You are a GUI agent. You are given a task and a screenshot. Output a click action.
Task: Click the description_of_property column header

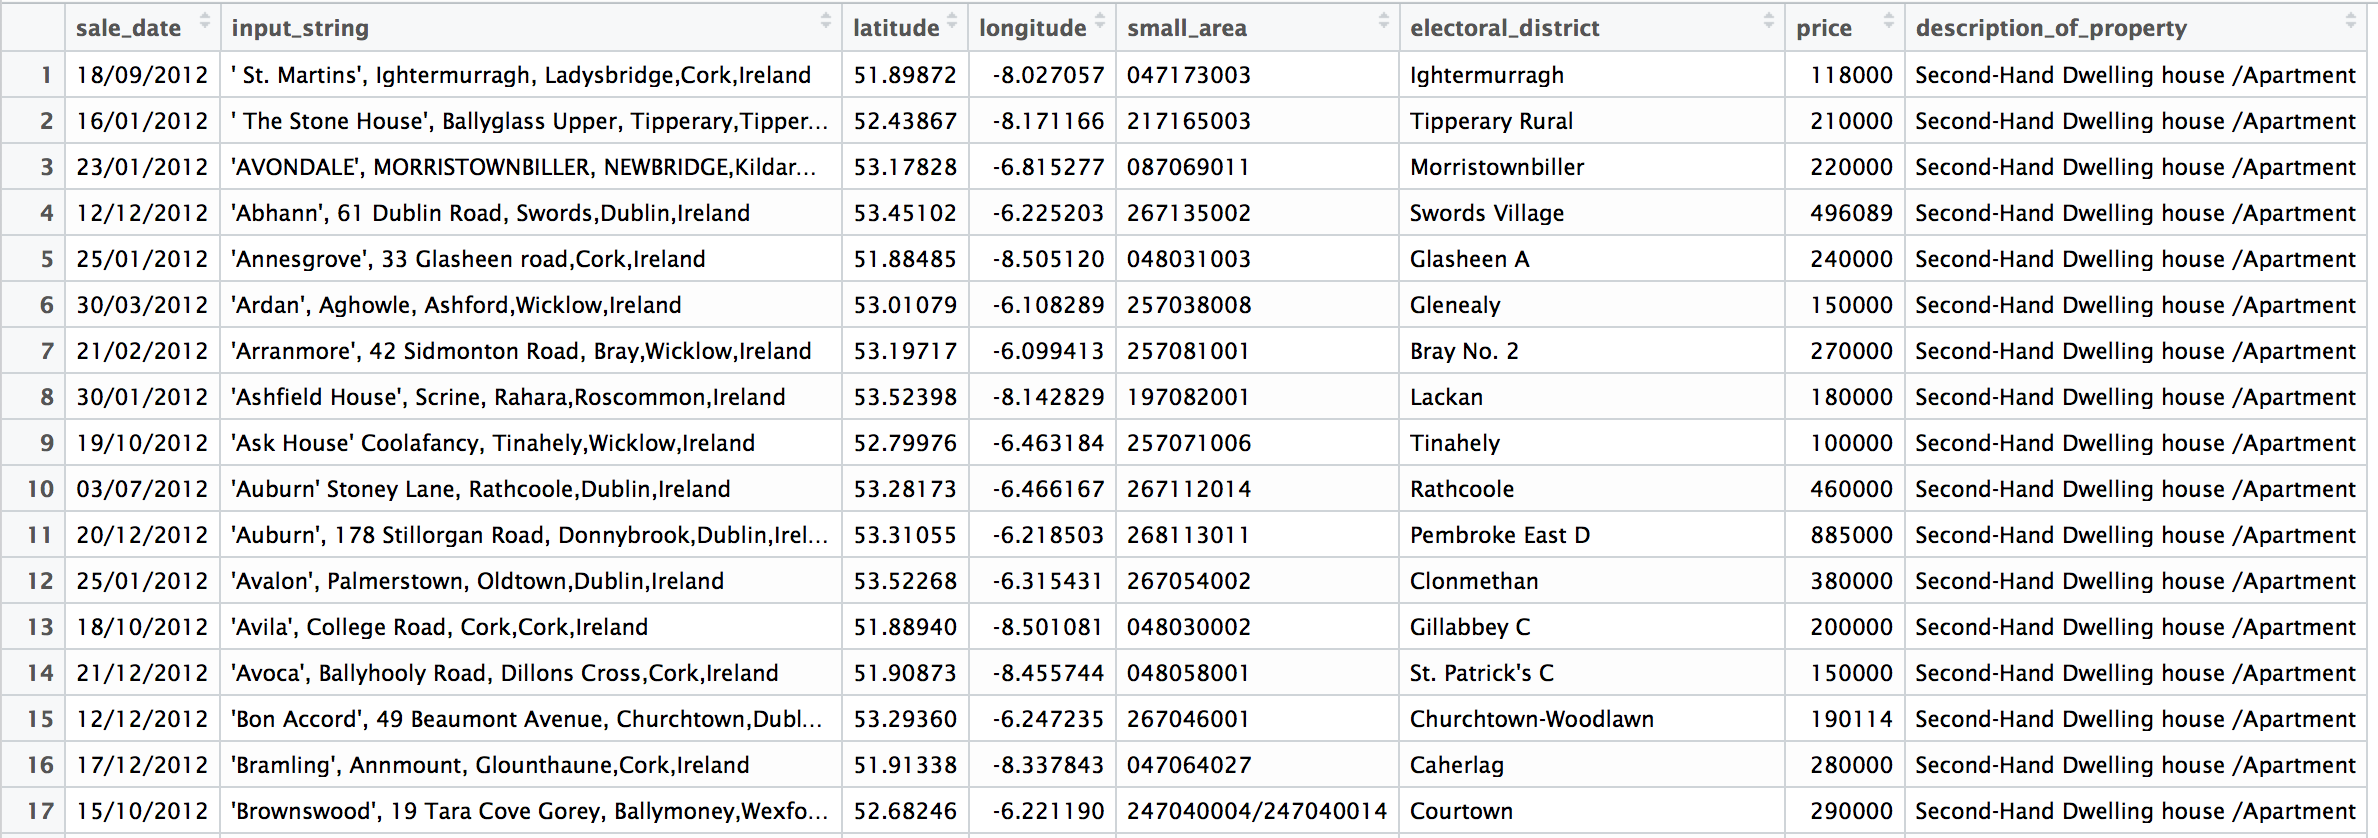click(2136, 28)
